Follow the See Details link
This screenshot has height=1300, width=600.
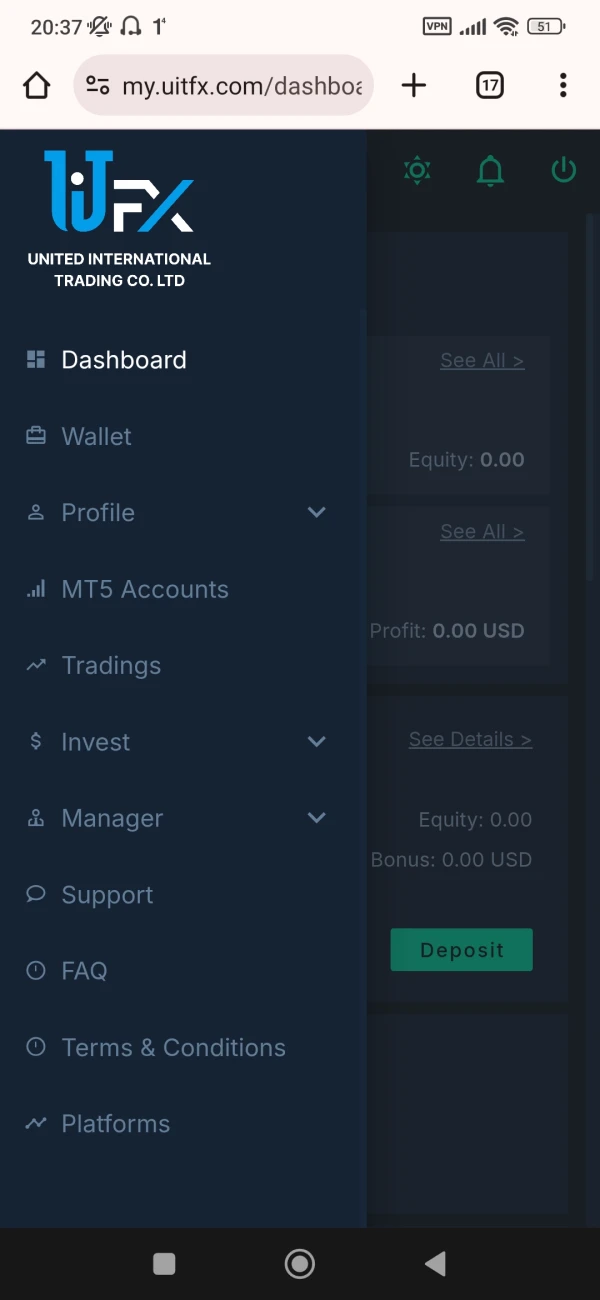pyautogui.click(x=470, y=740)
